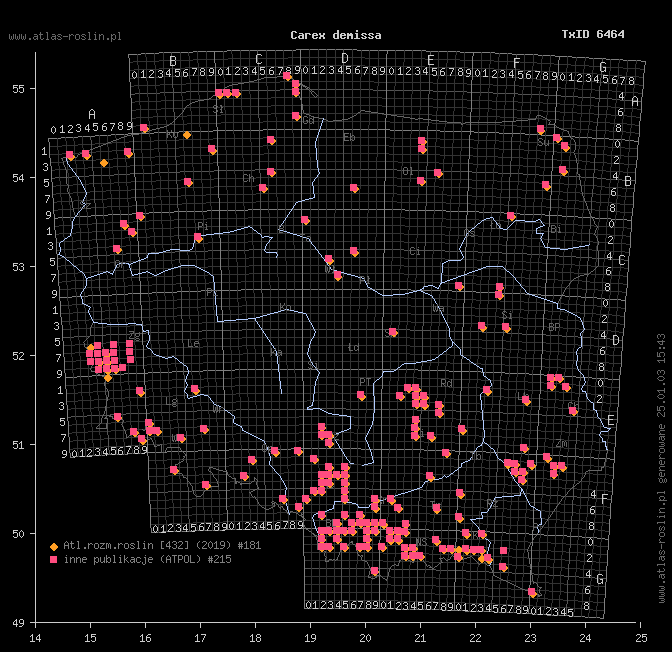Image resolution: width=672 pixels, height=652 pixels.
Task: Click the rotated 'generowane 25.01.03 15:43' timestamp text
Action: (662, 409)
